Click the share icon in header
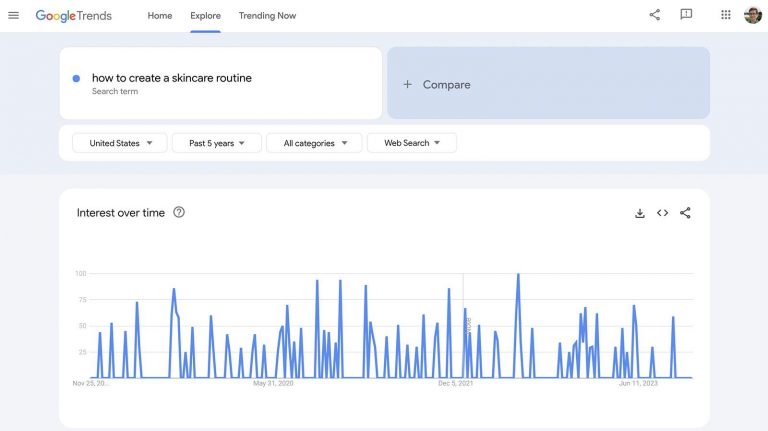 click(655, 15)
